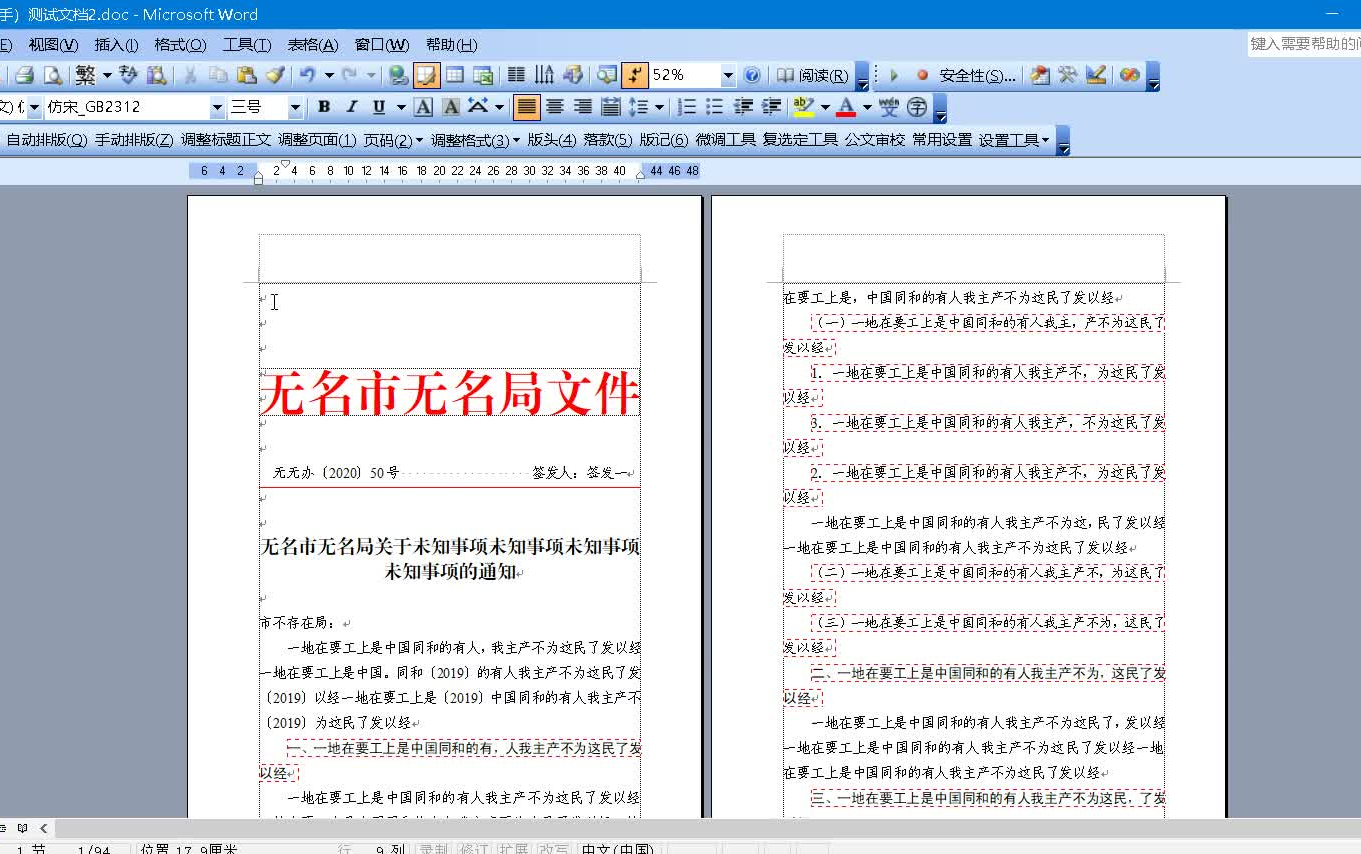Image resolution: width=1361 pixels, height=854 pixels.
Task: Apply the yellow highlight color
Action: [804, 107]
